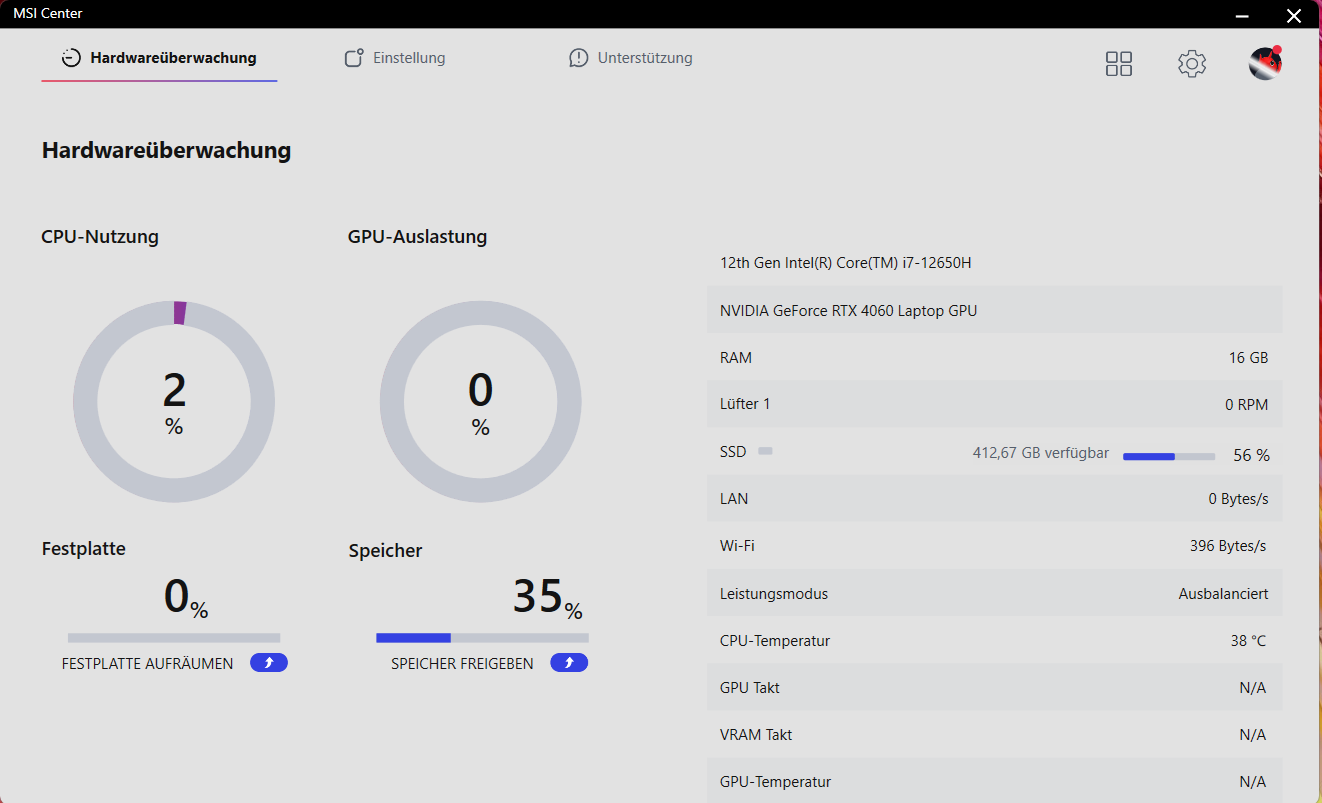Screen dimensions: 1322x803
Task: Click the "GPU-Auslastung" section heading
Action: (x=418, y=237)
